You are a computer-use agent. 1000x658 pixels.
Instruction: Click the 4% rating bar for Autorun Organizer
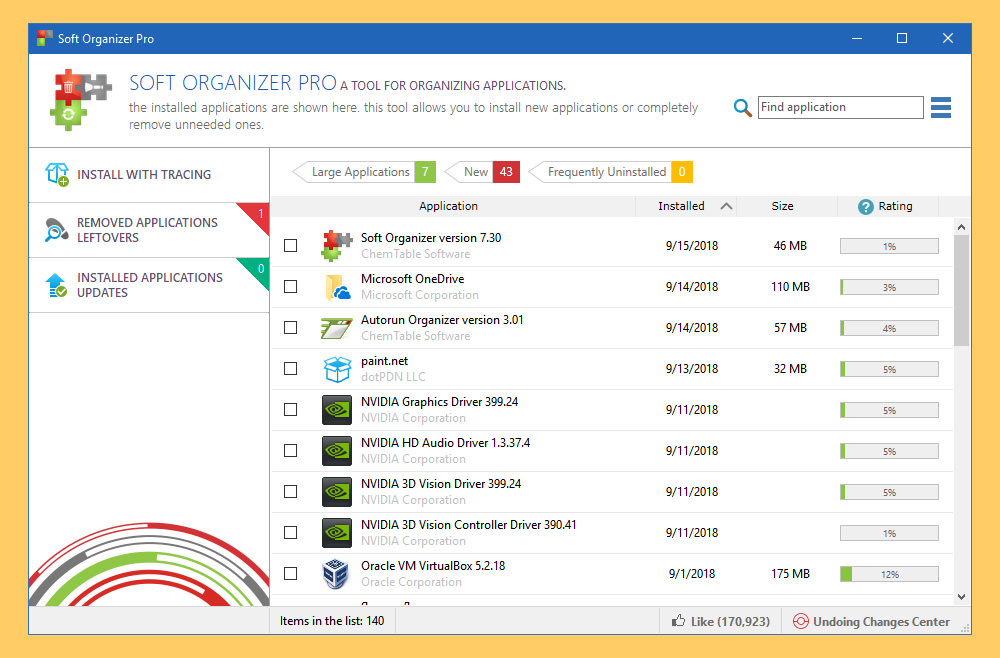coord(889,328)
